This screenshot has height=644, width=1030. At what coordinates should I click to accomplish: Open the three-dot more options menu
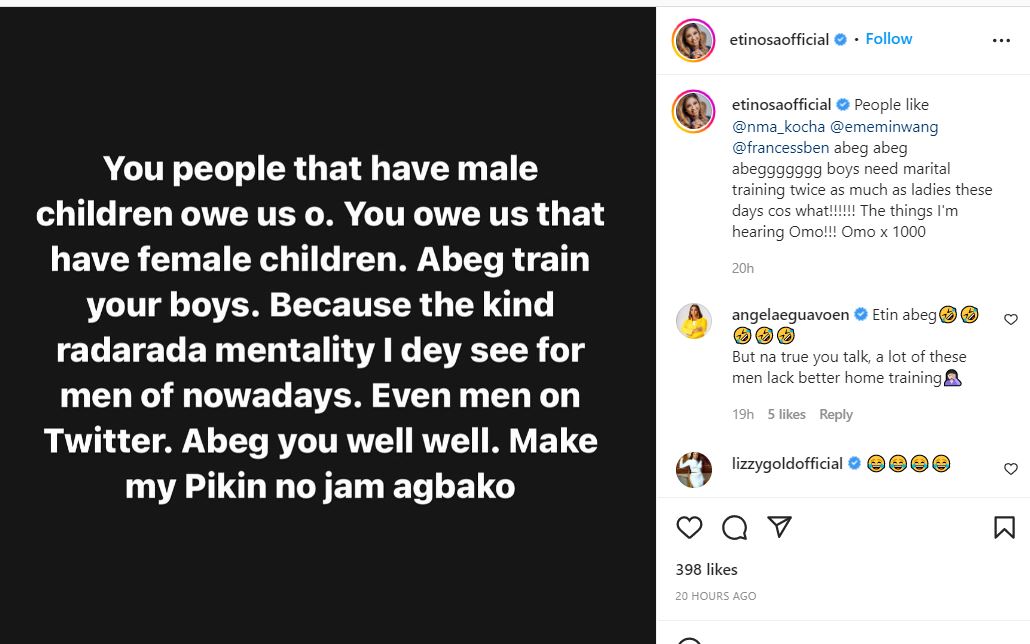[x=1001, y=41]
